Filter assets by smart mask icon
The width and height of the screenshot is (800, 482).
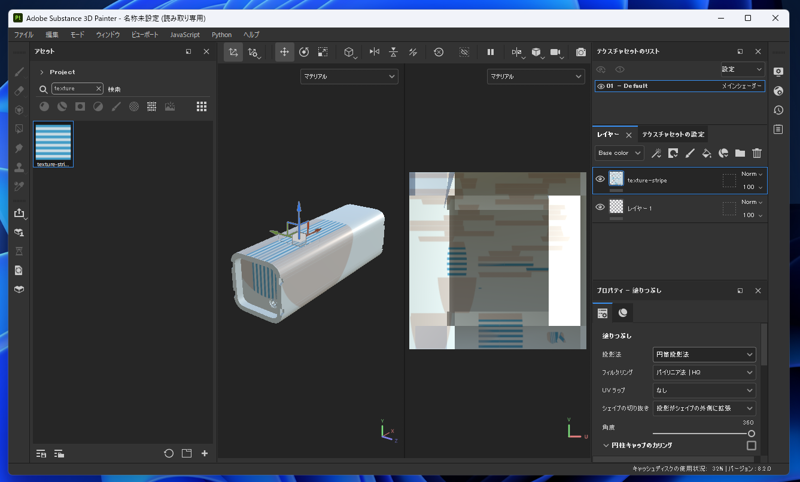coord(80,106)
